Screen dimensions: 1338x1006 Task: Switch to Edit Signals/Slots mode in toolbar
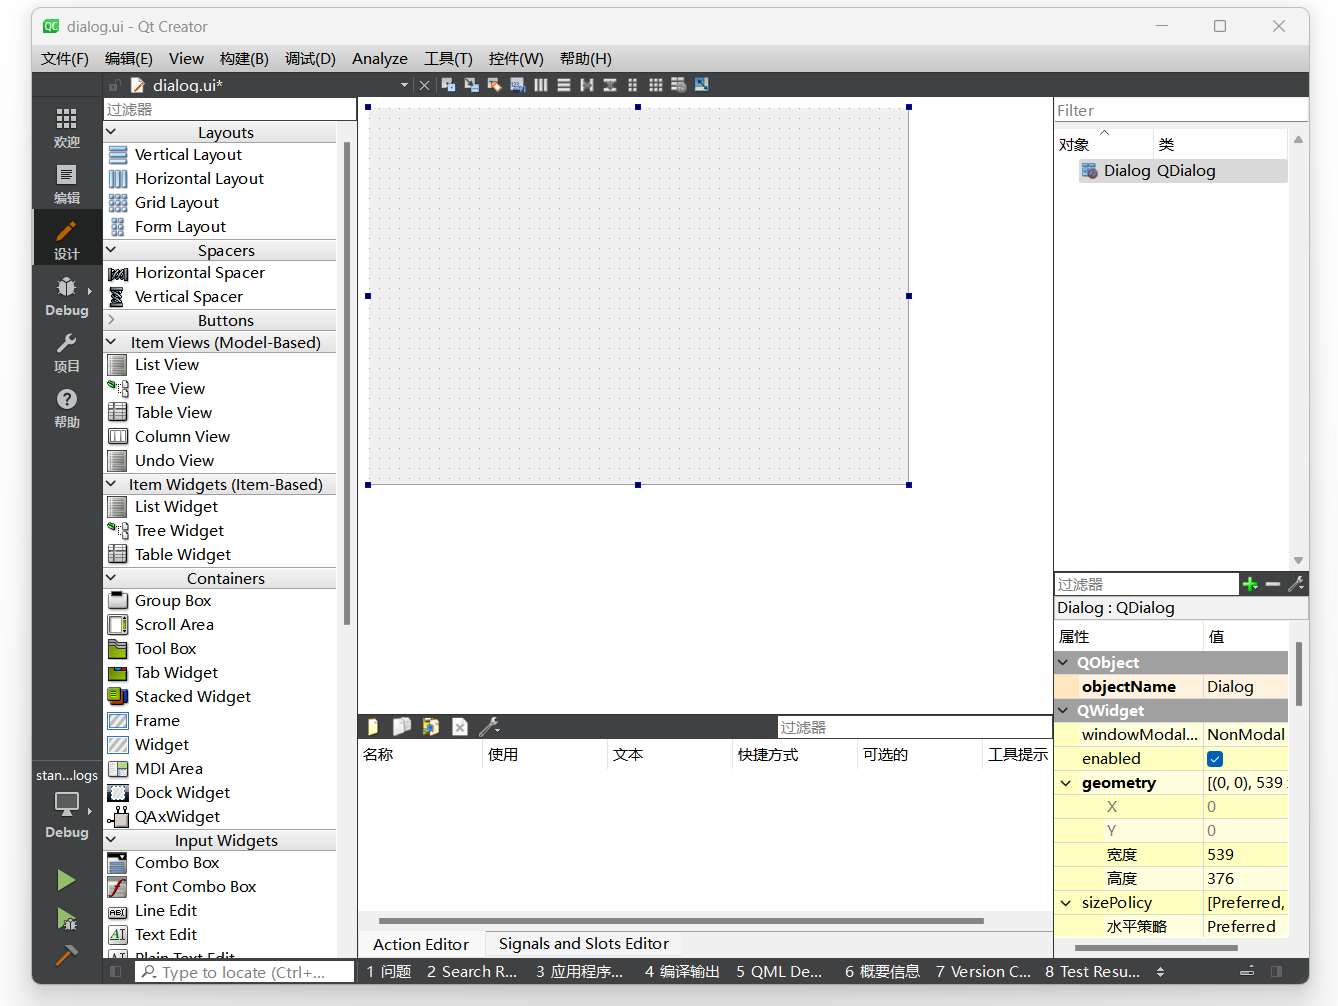(471, 85)
